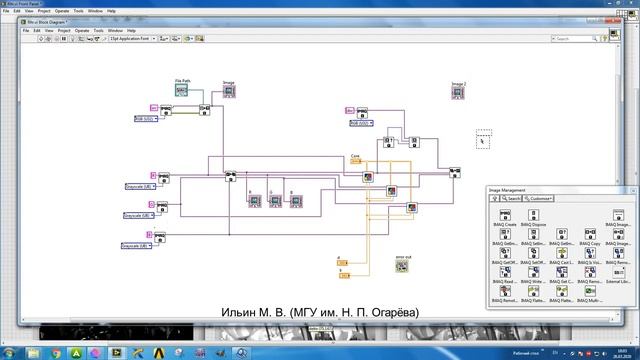Pick IMAQ Read Image And Vision Info from palette
Image resolution: width=640 pixels, height=360 pixels.
[505, 272]
